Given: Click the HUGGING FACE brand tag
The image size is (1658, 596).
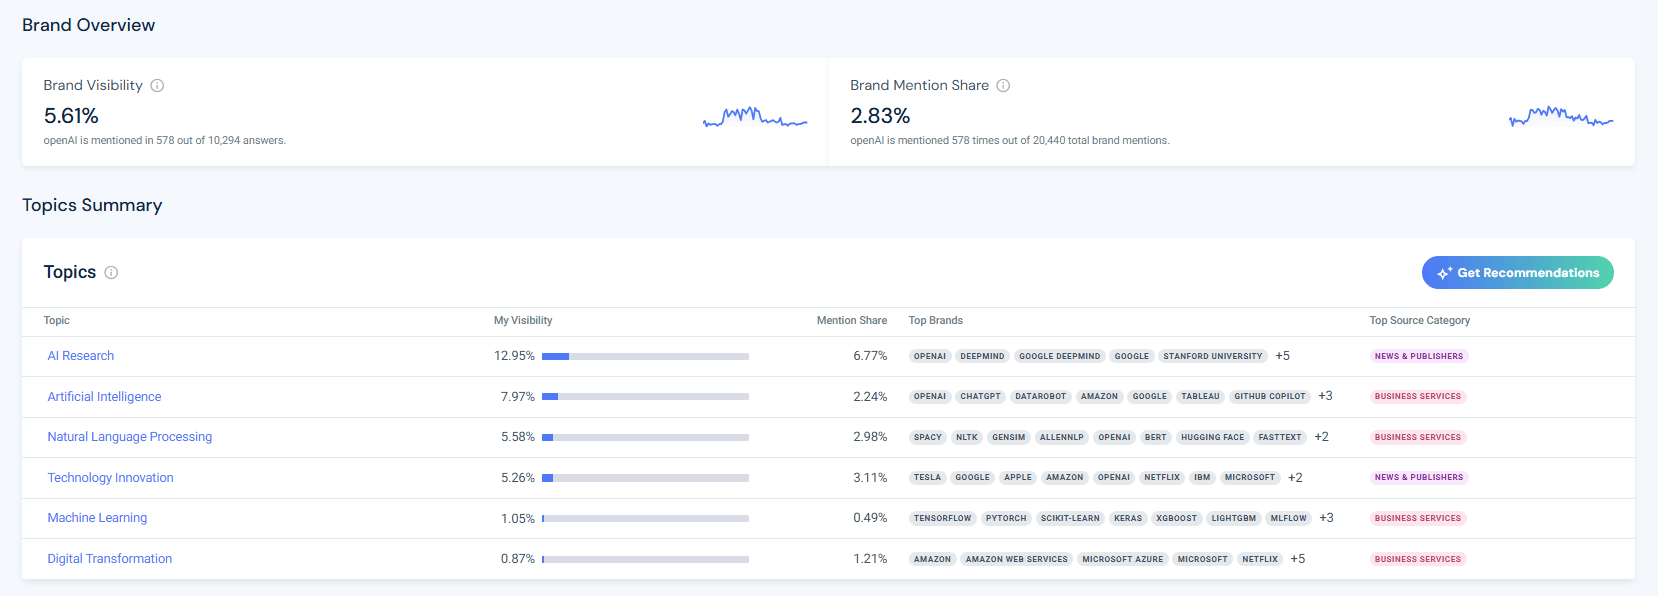Looking at the screenshot, I should (1212, 437).
